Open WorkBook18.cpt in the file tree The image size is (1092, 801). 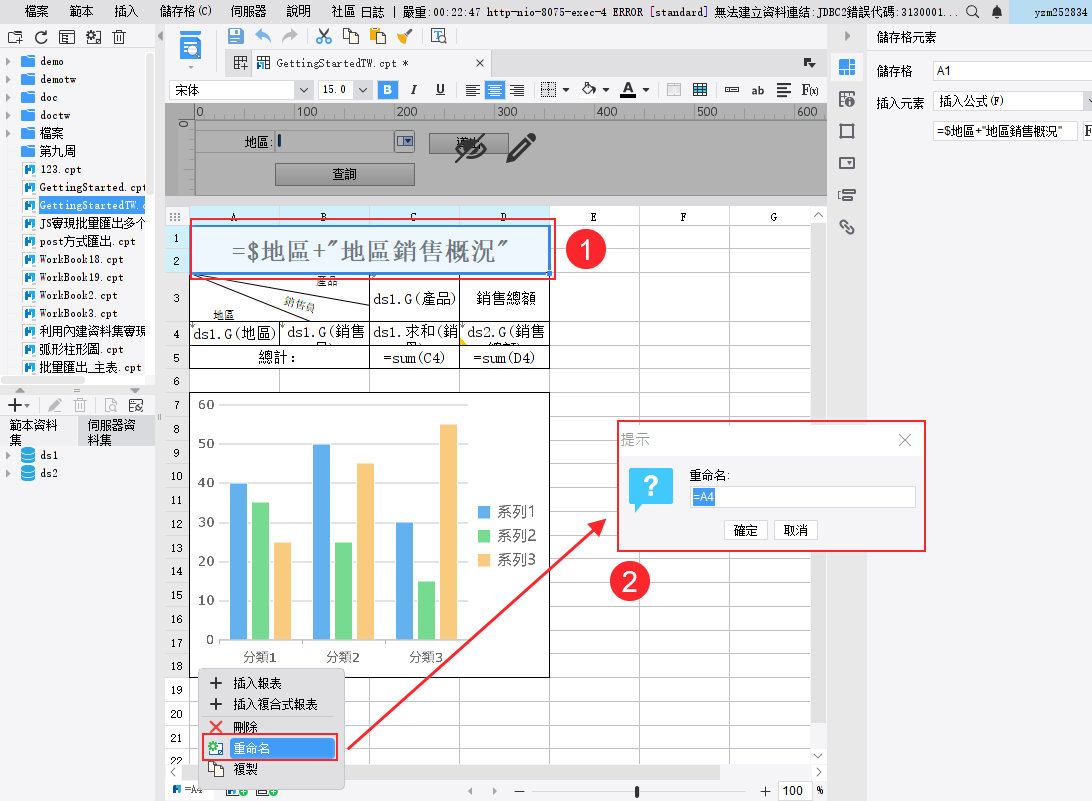81,259
